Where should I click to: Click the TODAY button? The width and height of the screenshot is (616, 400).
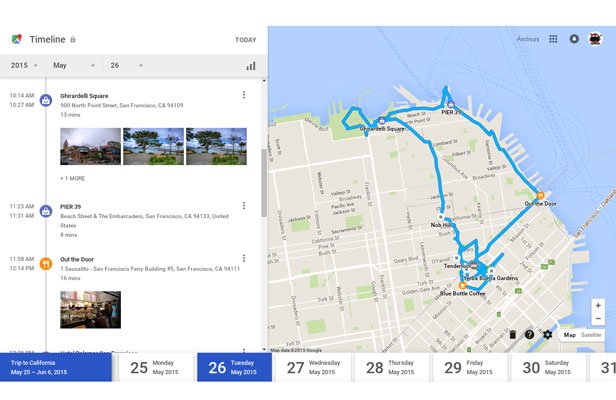245,40
